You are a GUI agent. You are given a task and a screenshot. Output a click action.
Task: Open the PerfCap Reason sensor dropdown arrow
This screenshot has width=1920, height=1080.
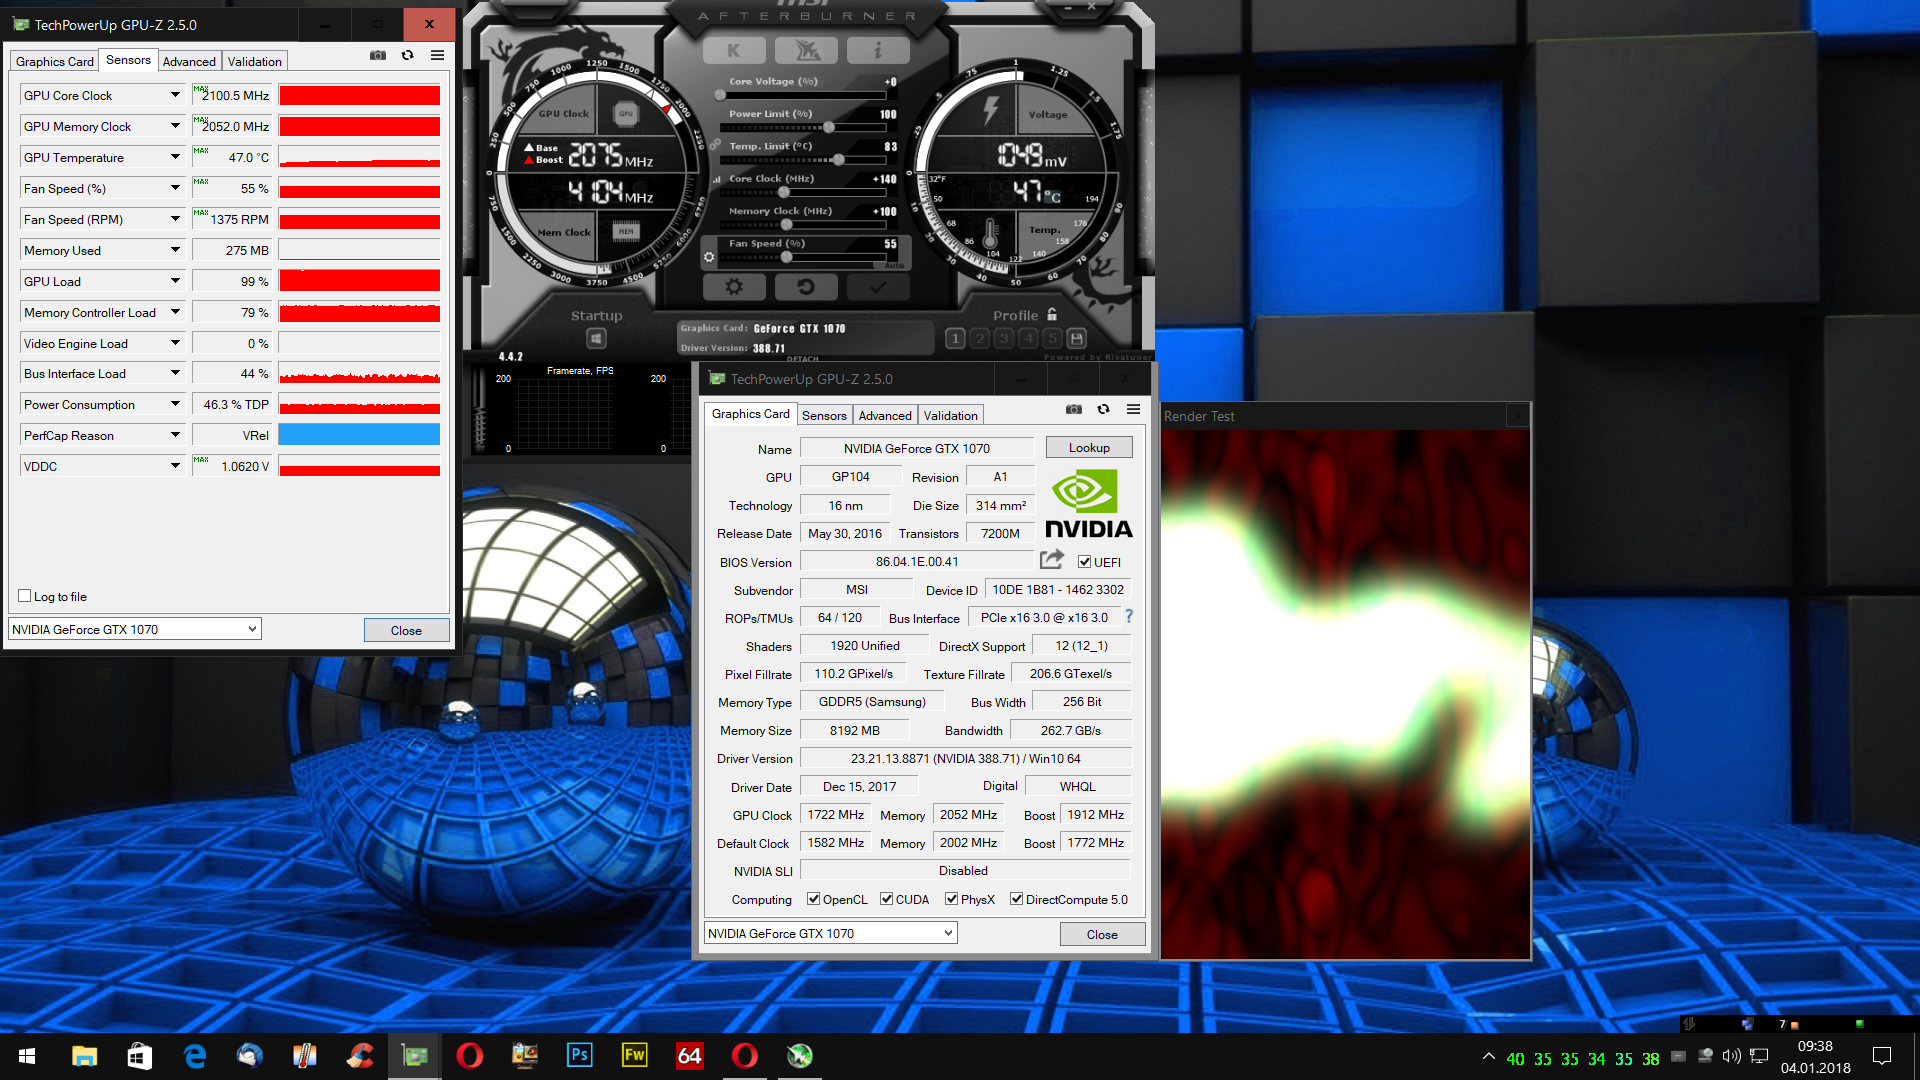click(x=175, y=435)
